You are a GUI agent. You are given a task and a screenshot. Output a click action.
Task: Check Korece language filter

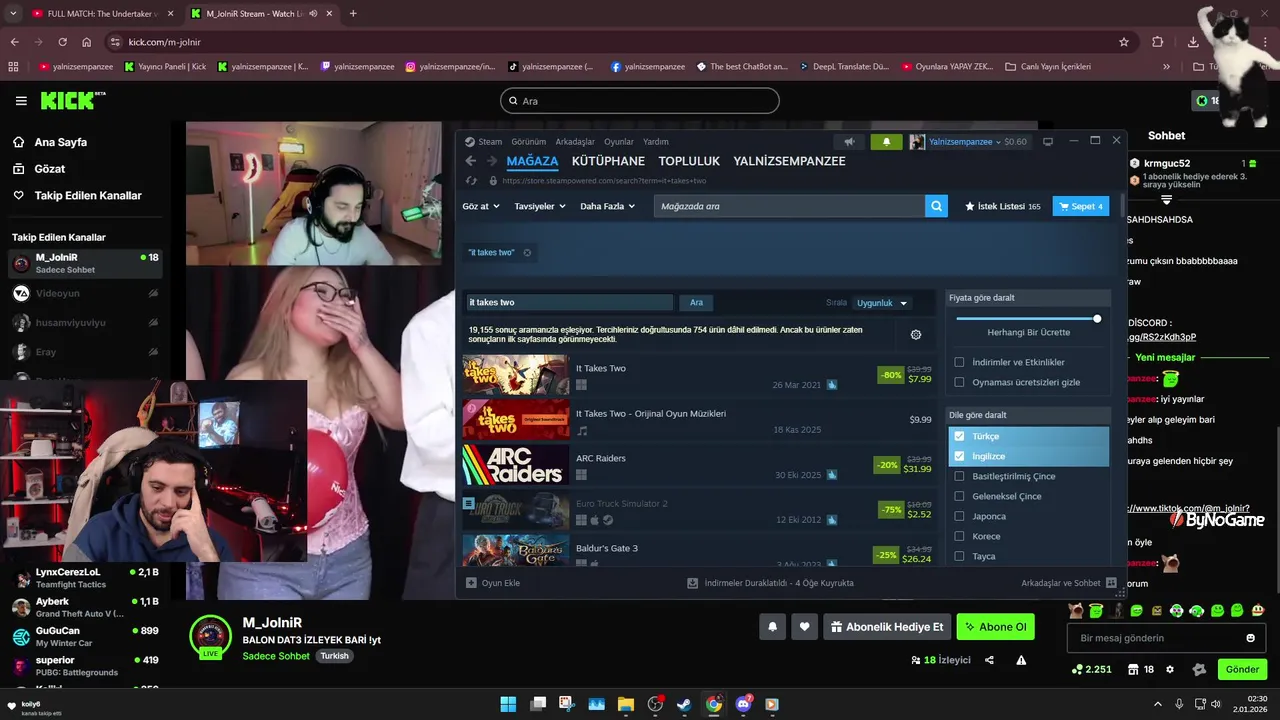[x=959, y=536]
